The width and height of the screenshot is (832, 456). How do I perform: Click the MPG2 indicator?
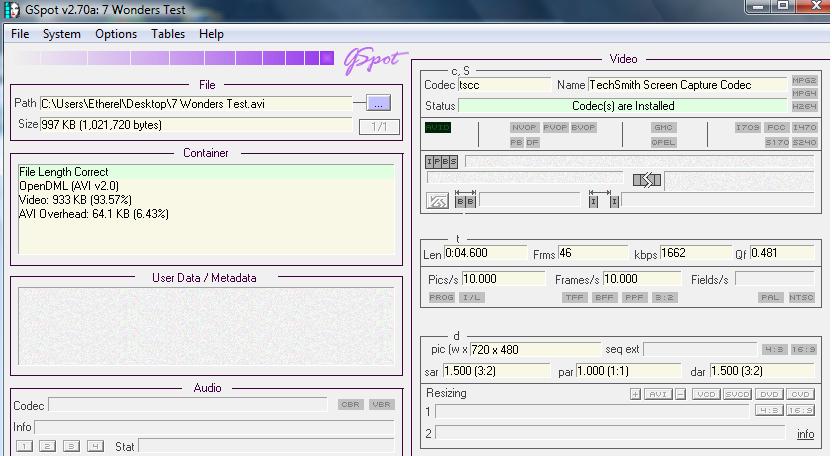[804, 81]
